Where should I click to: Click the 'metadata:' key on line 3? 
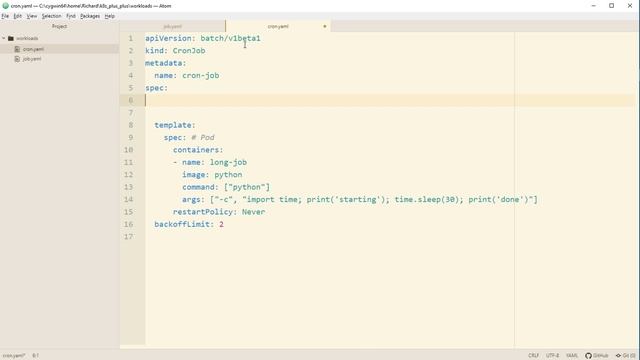tap(166, 63)
